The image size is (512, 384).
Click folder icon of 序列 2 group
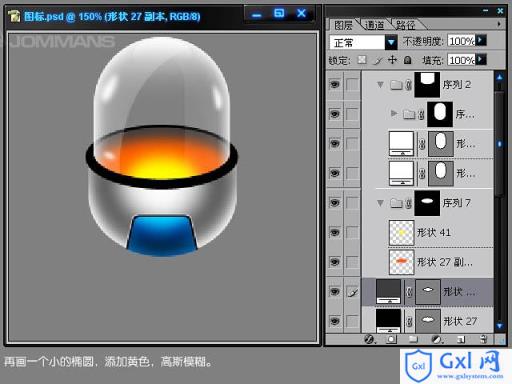[396, 85]
